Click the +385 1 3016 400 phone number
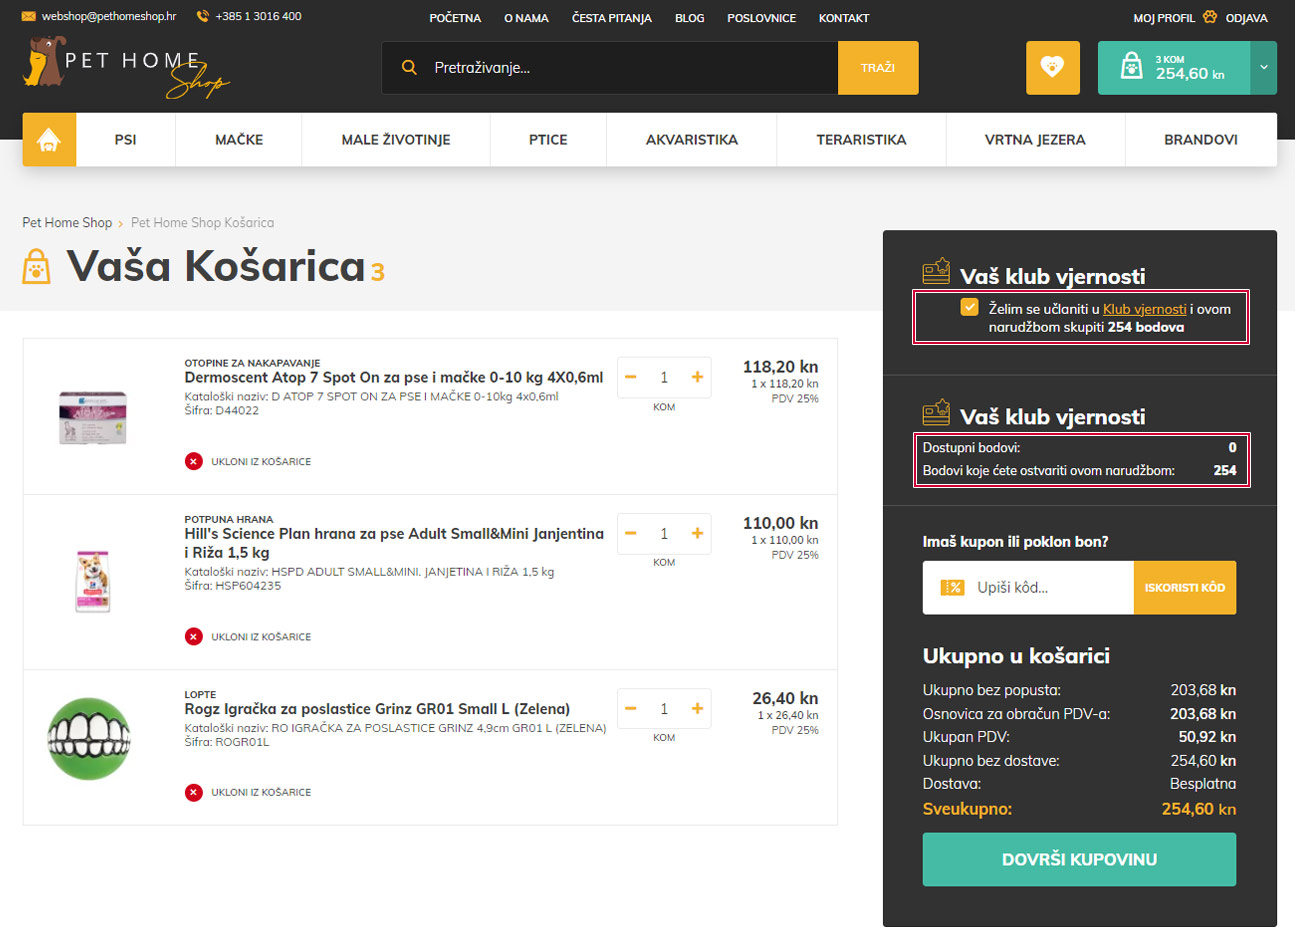The height and width of the screenshot is (930, 1295). (x=258, y=16)
